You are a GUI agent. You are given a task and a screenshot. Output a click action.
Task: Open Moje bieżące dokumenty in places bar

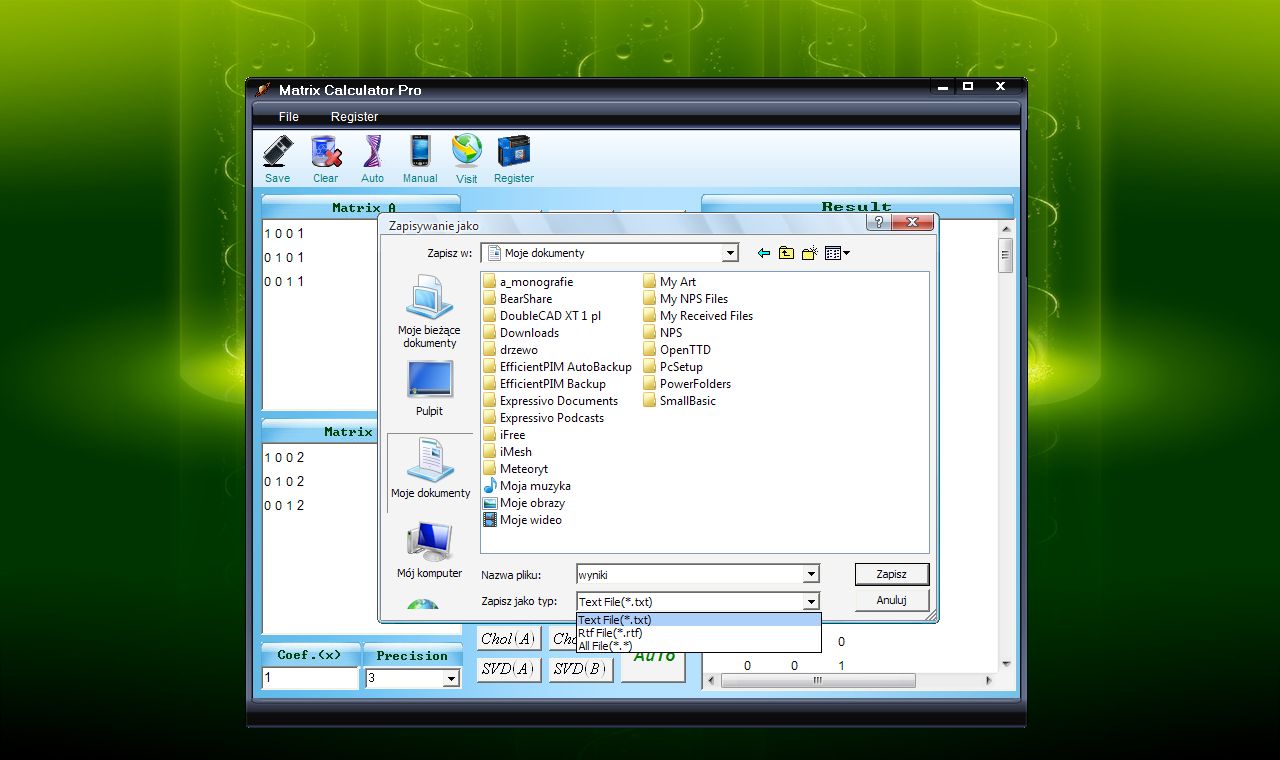430,313
